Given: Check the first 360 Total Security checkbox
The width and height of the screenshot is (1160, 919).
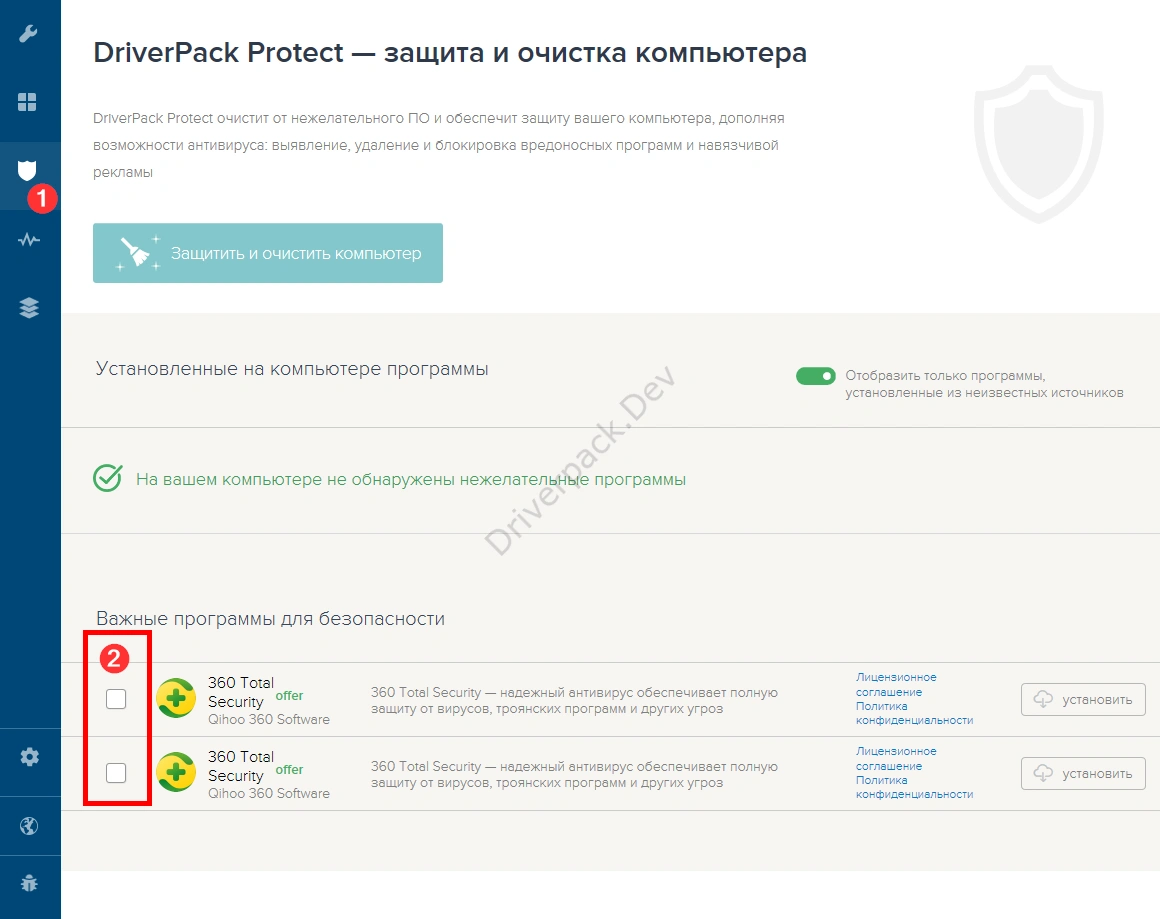Looking at the screenshot, I should pyautogui.click(x=116, y=698).
